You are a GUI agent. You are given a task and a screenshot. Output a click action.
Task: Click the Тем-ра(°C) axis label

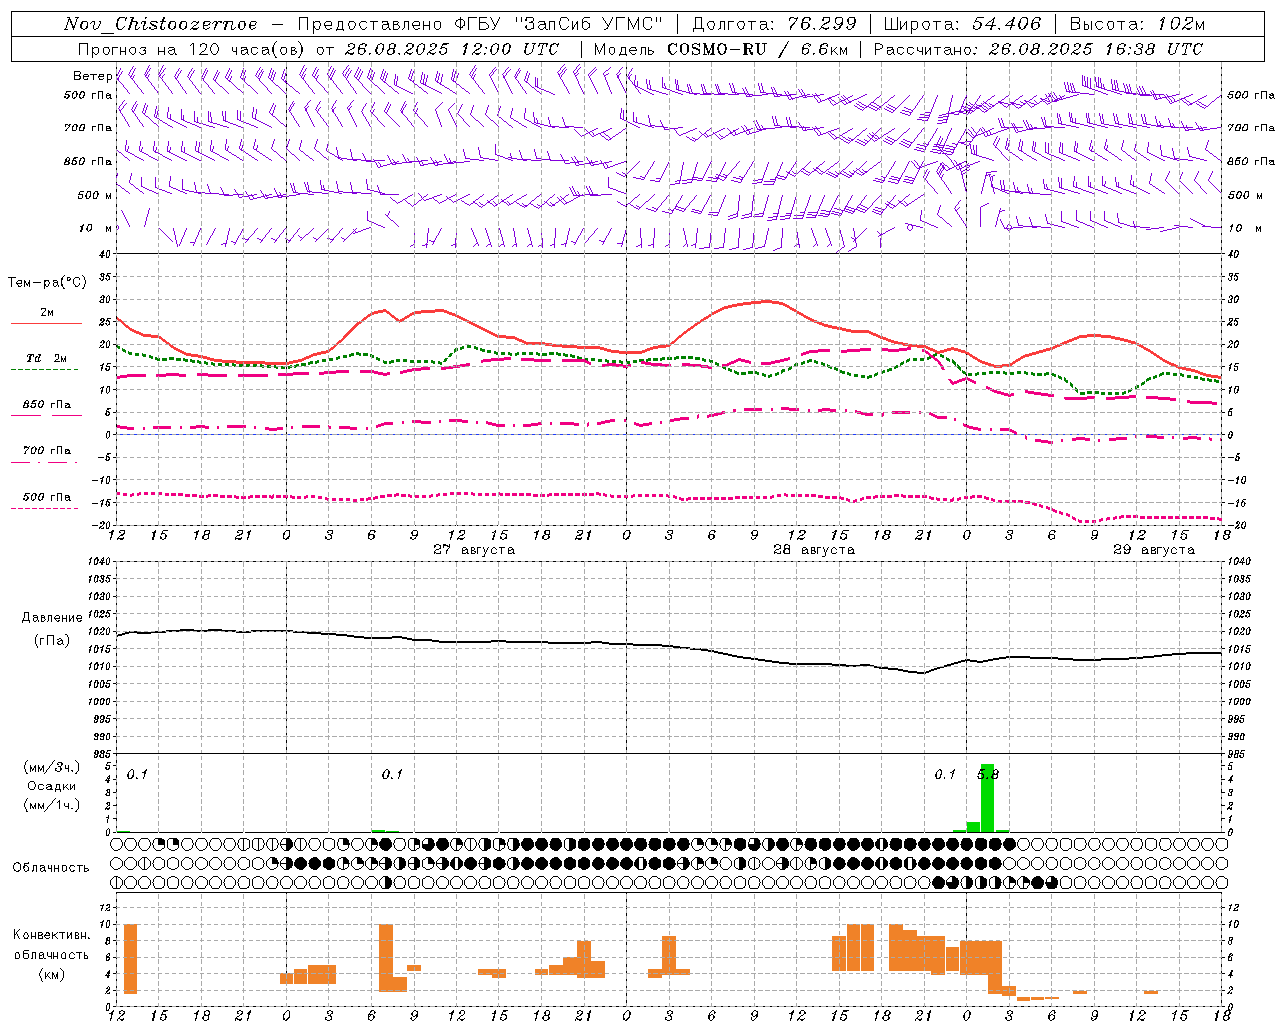point(47,283)
